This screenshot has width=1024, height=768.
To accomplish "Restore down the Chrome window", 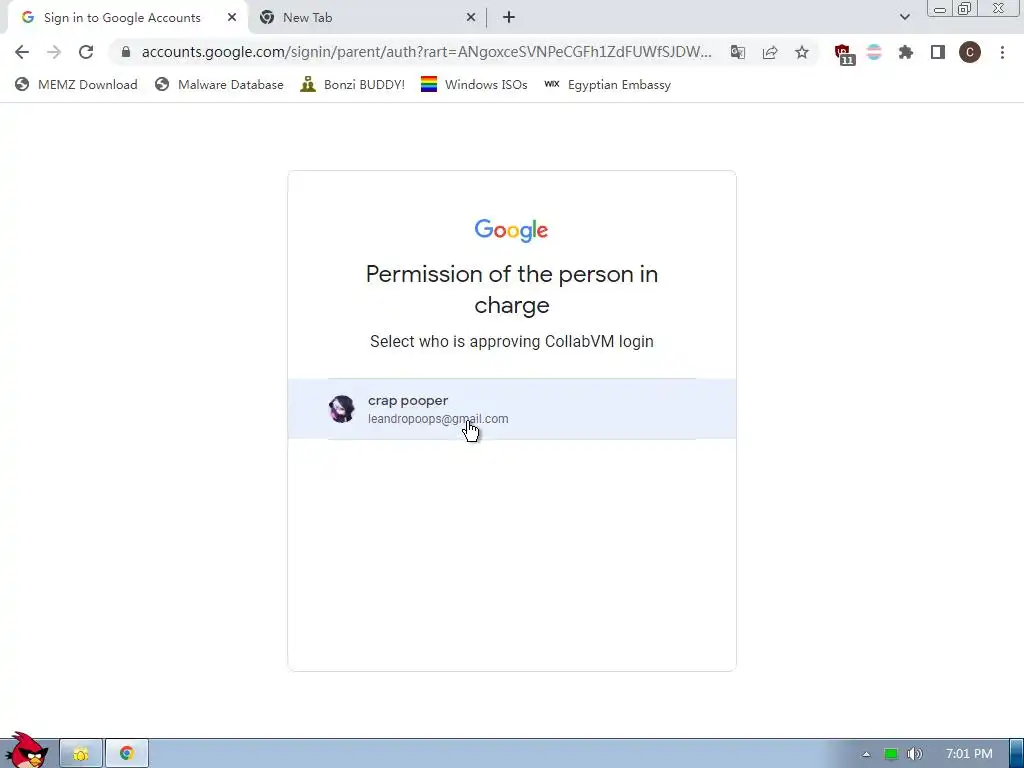I will pyautogui.click(x=965, y=8).
